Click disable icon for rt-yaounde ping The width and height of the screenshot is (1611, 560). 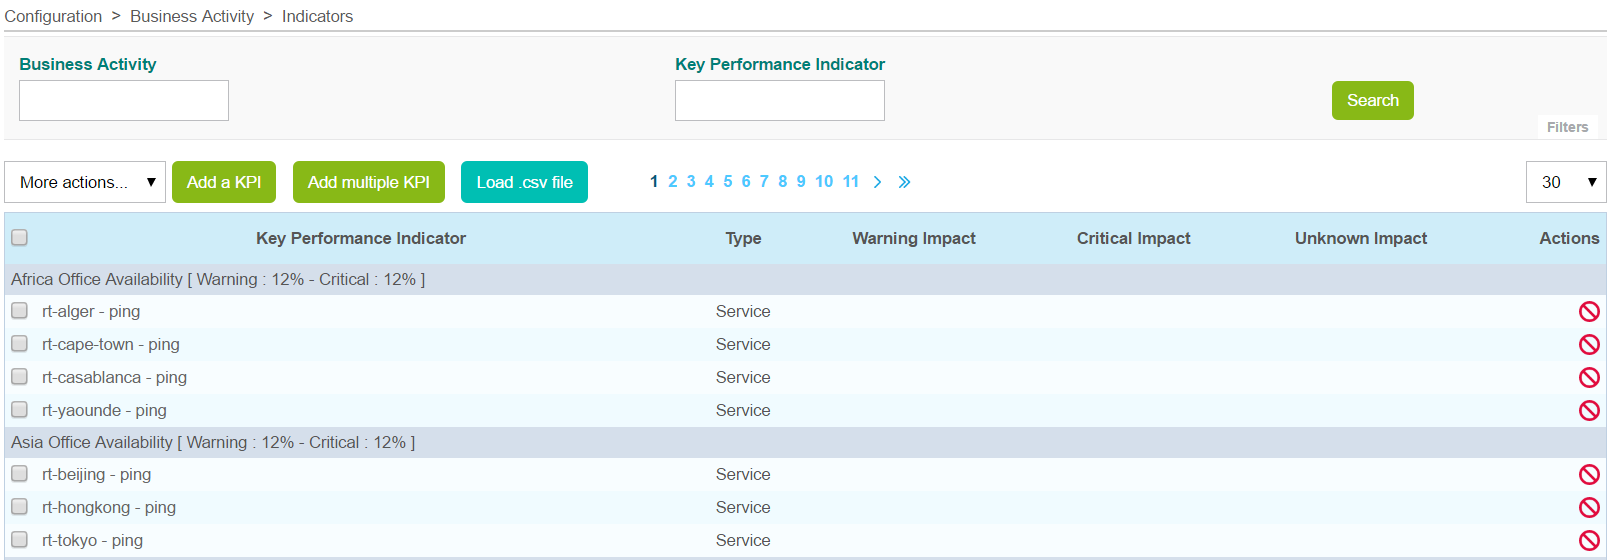tap(1589, 411)
